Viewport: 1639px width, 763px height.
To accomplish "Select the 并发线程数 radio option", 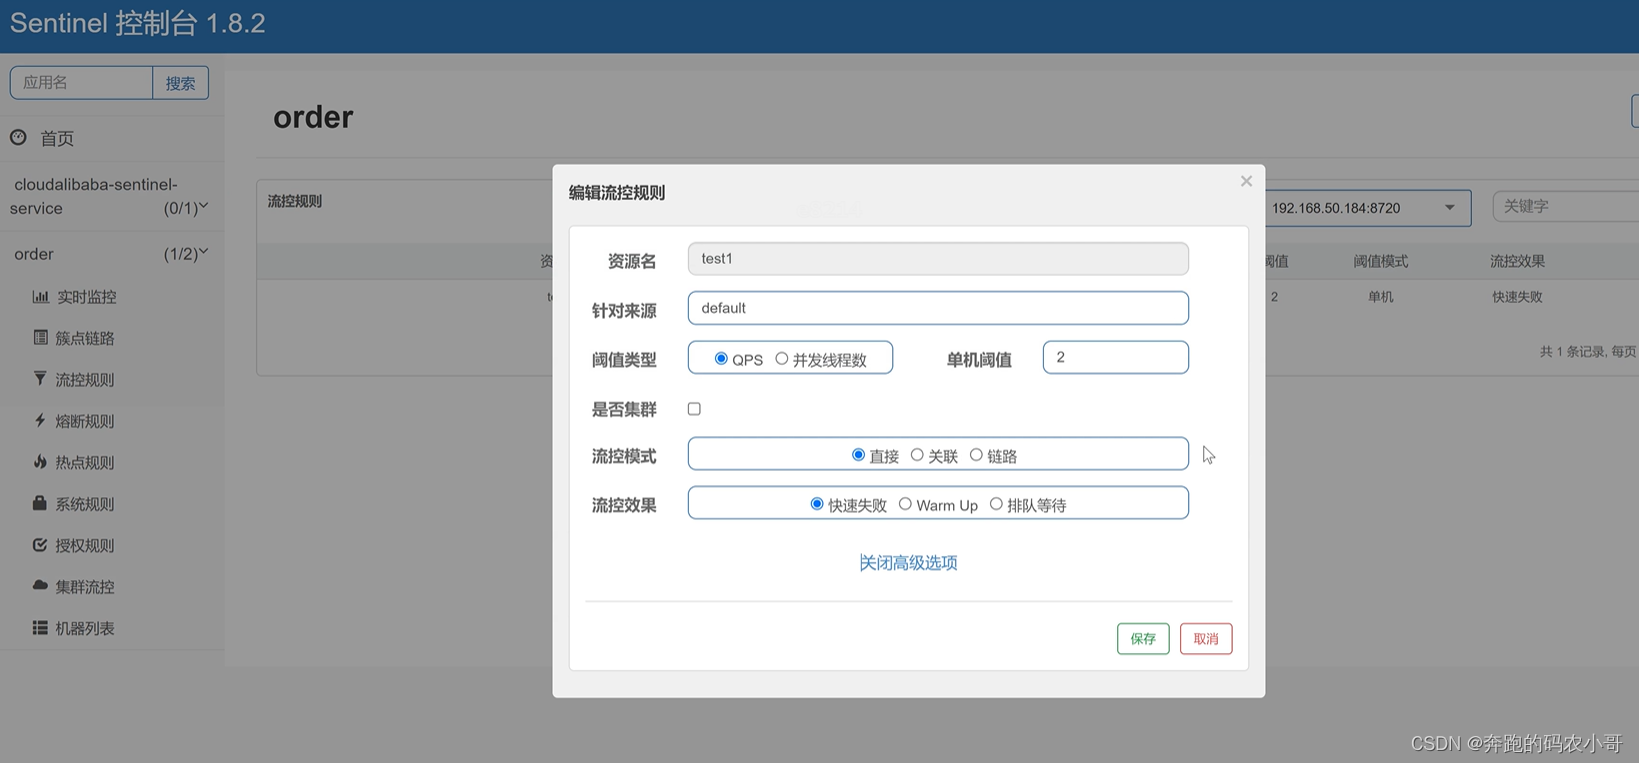I will 782,358.
